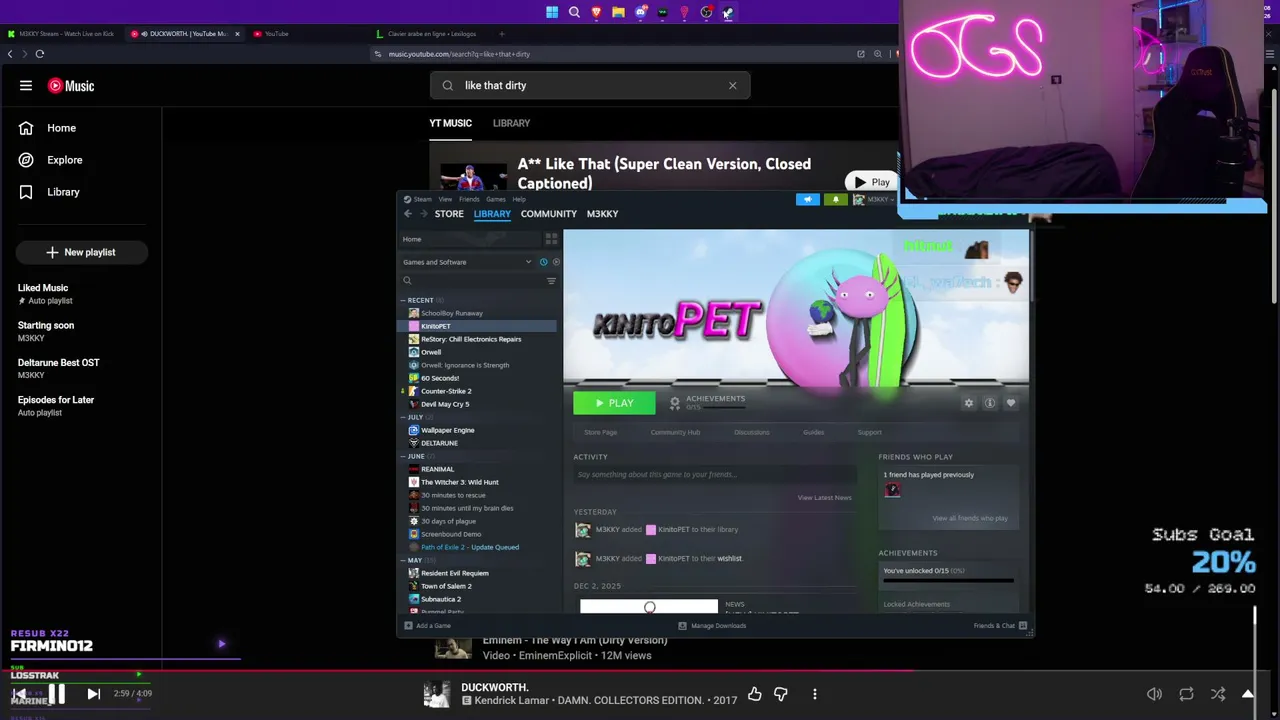
Task: Open the M3KKY profile tab in Steam
Action: pos(602,214)
